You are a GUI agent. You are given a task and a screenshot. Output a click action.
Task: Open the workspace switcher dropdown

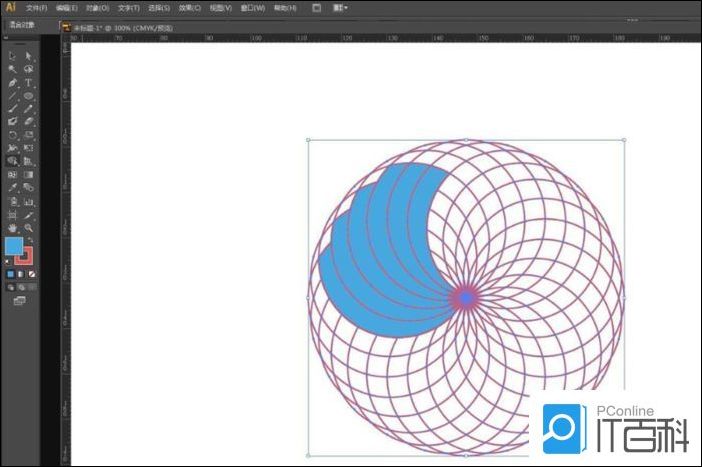(x=340, y=7)
